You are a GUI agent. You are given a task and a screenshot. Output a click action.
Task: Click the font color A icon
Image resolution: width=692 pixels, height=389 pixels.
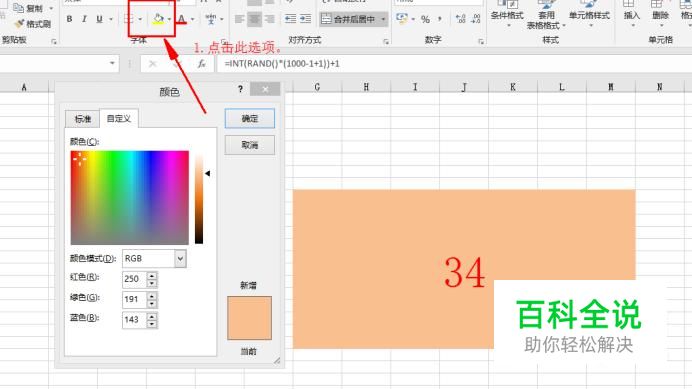click(x=181, y=19)
